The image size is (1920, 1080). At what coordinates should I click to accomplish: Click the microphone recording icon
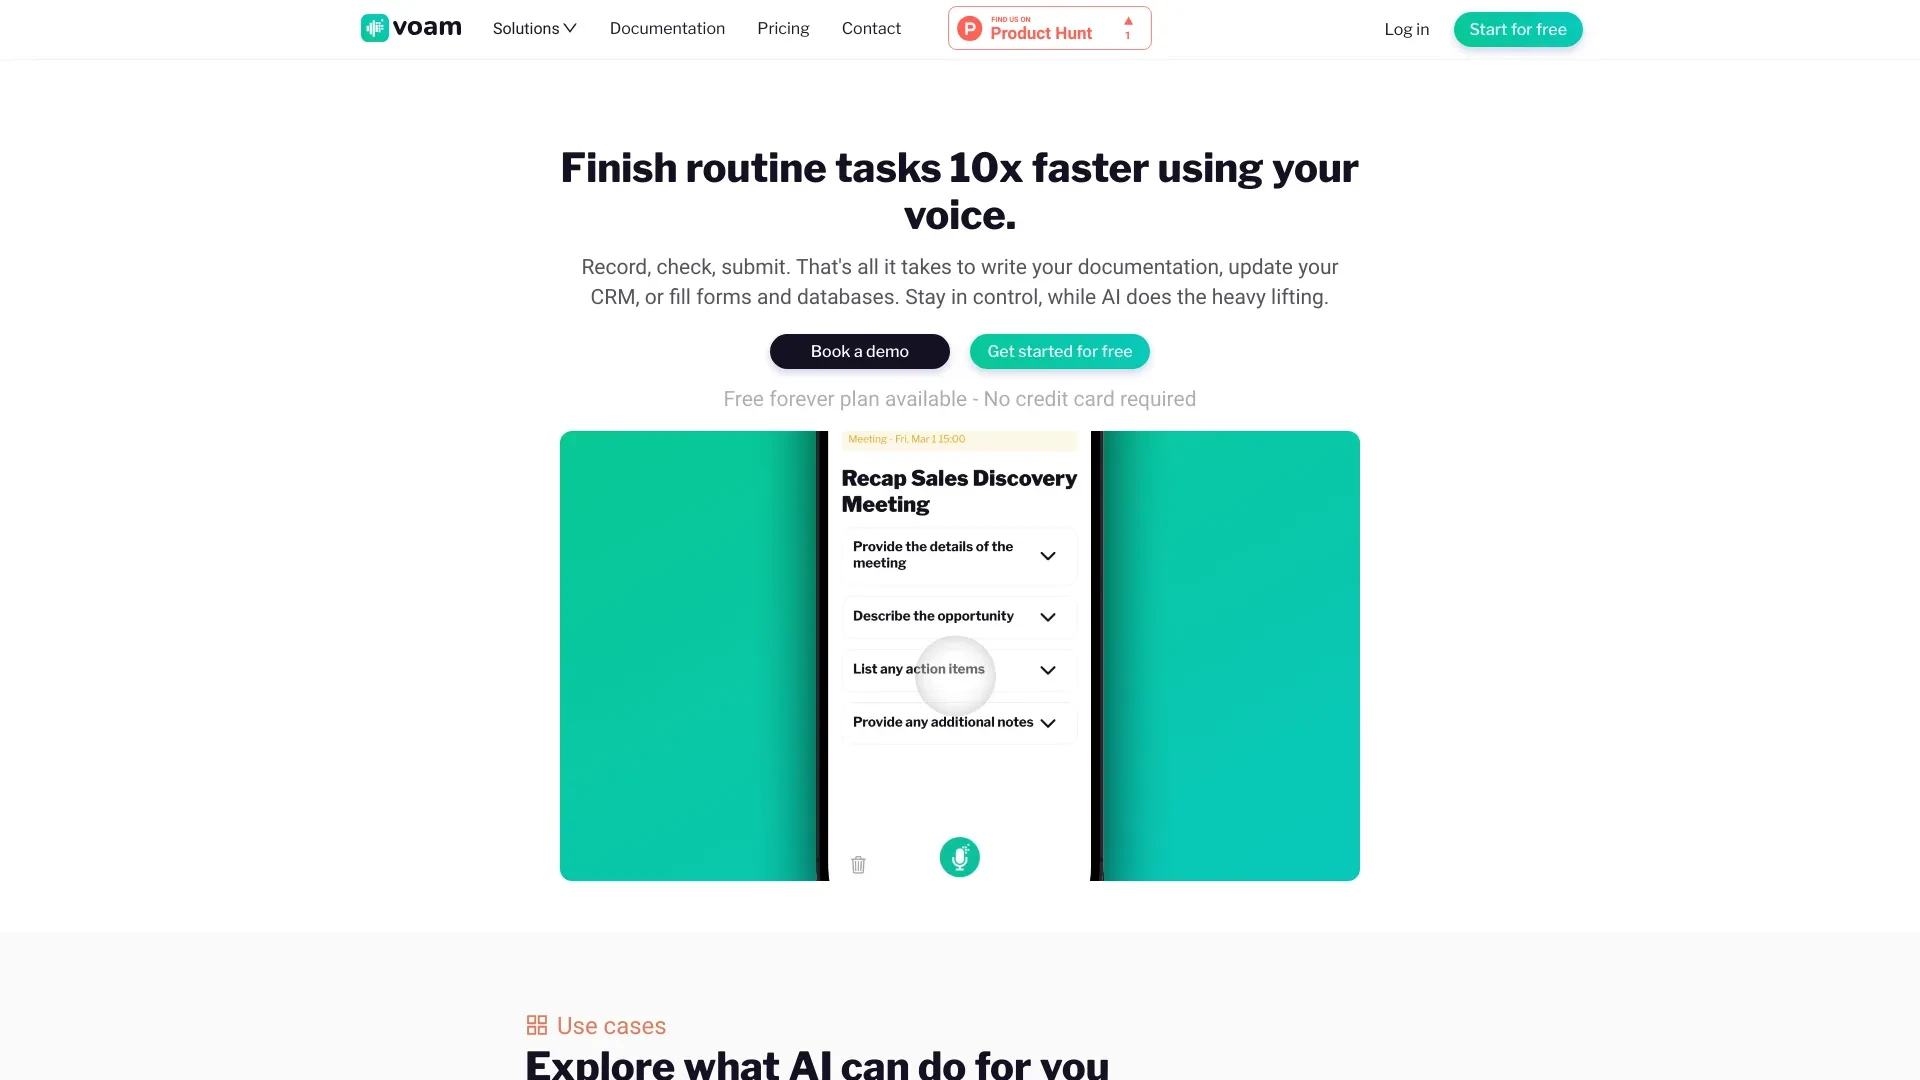point(959,856)
